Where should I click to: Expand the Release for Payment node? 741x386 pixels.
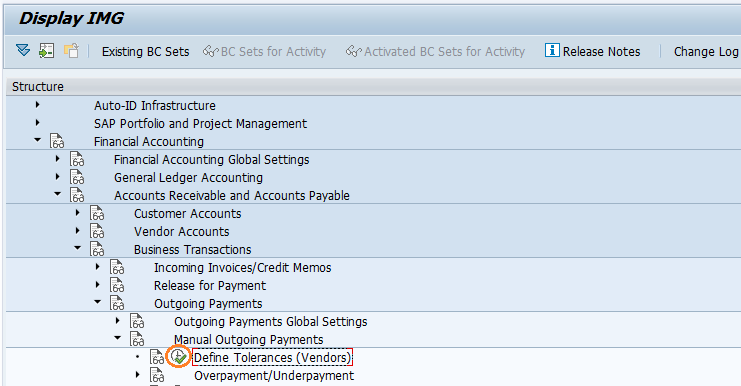(x=97, y=284)
